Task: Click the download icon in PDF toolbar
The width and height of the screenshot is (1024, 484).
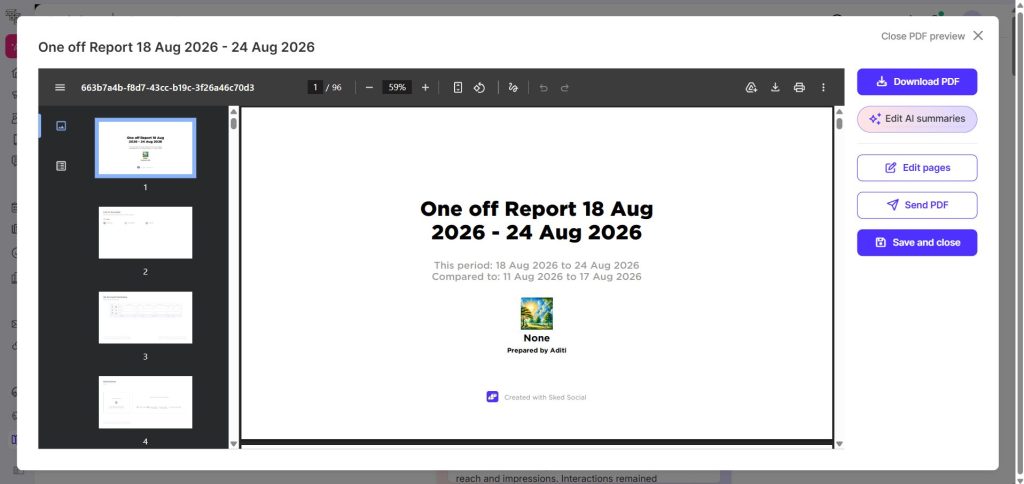Action: coord(775,88)
